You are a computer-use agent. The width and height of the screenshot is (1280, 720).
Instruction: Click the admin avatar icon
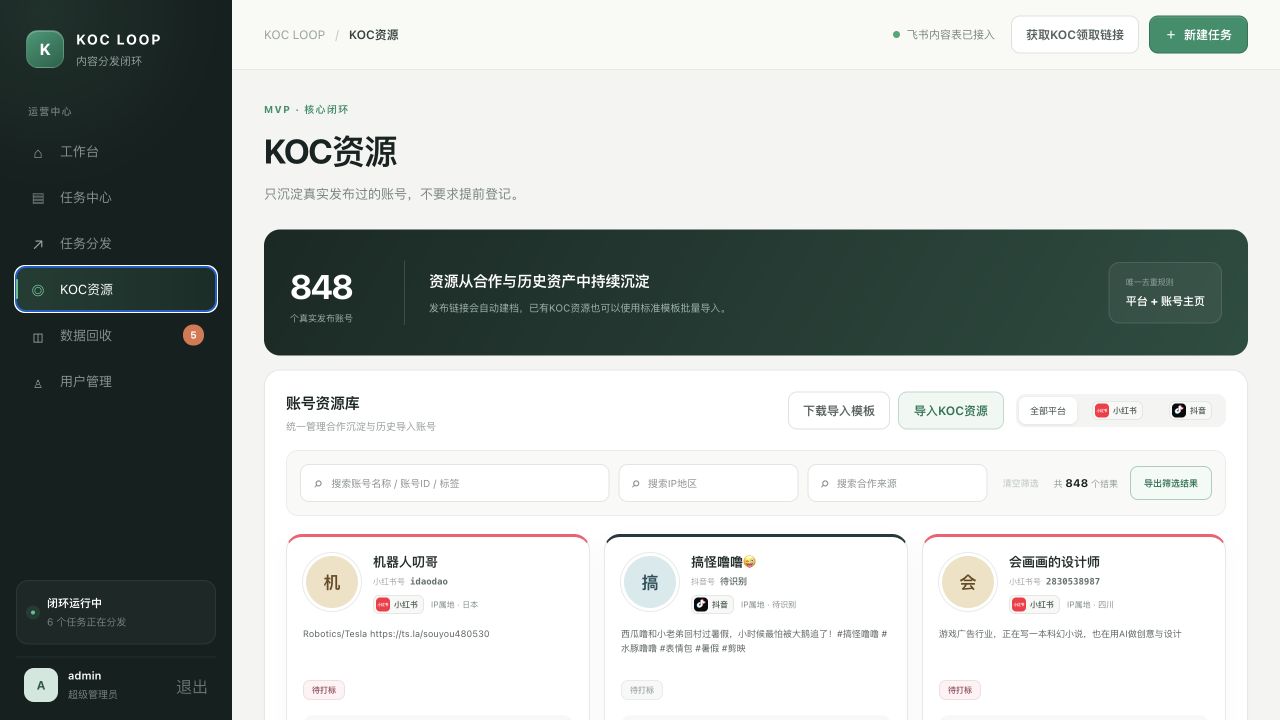[41, 685]
